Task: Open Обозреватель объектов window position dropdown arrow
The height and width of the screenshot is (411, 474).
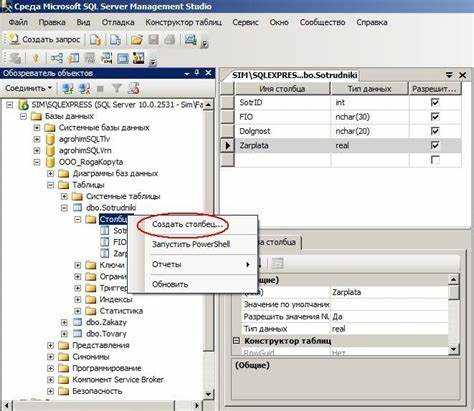Action: click(187, 73)
